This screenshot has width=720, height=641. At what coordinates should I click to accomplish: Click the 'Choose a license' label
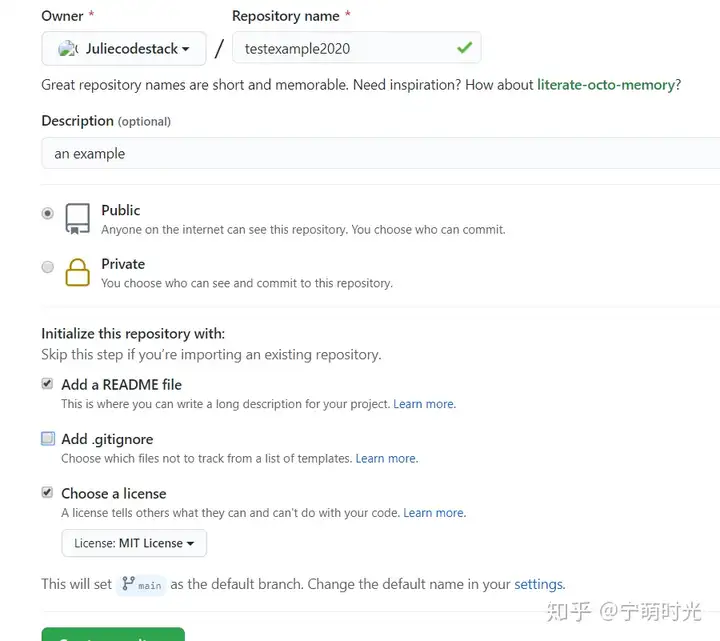[x=114, y=494]
